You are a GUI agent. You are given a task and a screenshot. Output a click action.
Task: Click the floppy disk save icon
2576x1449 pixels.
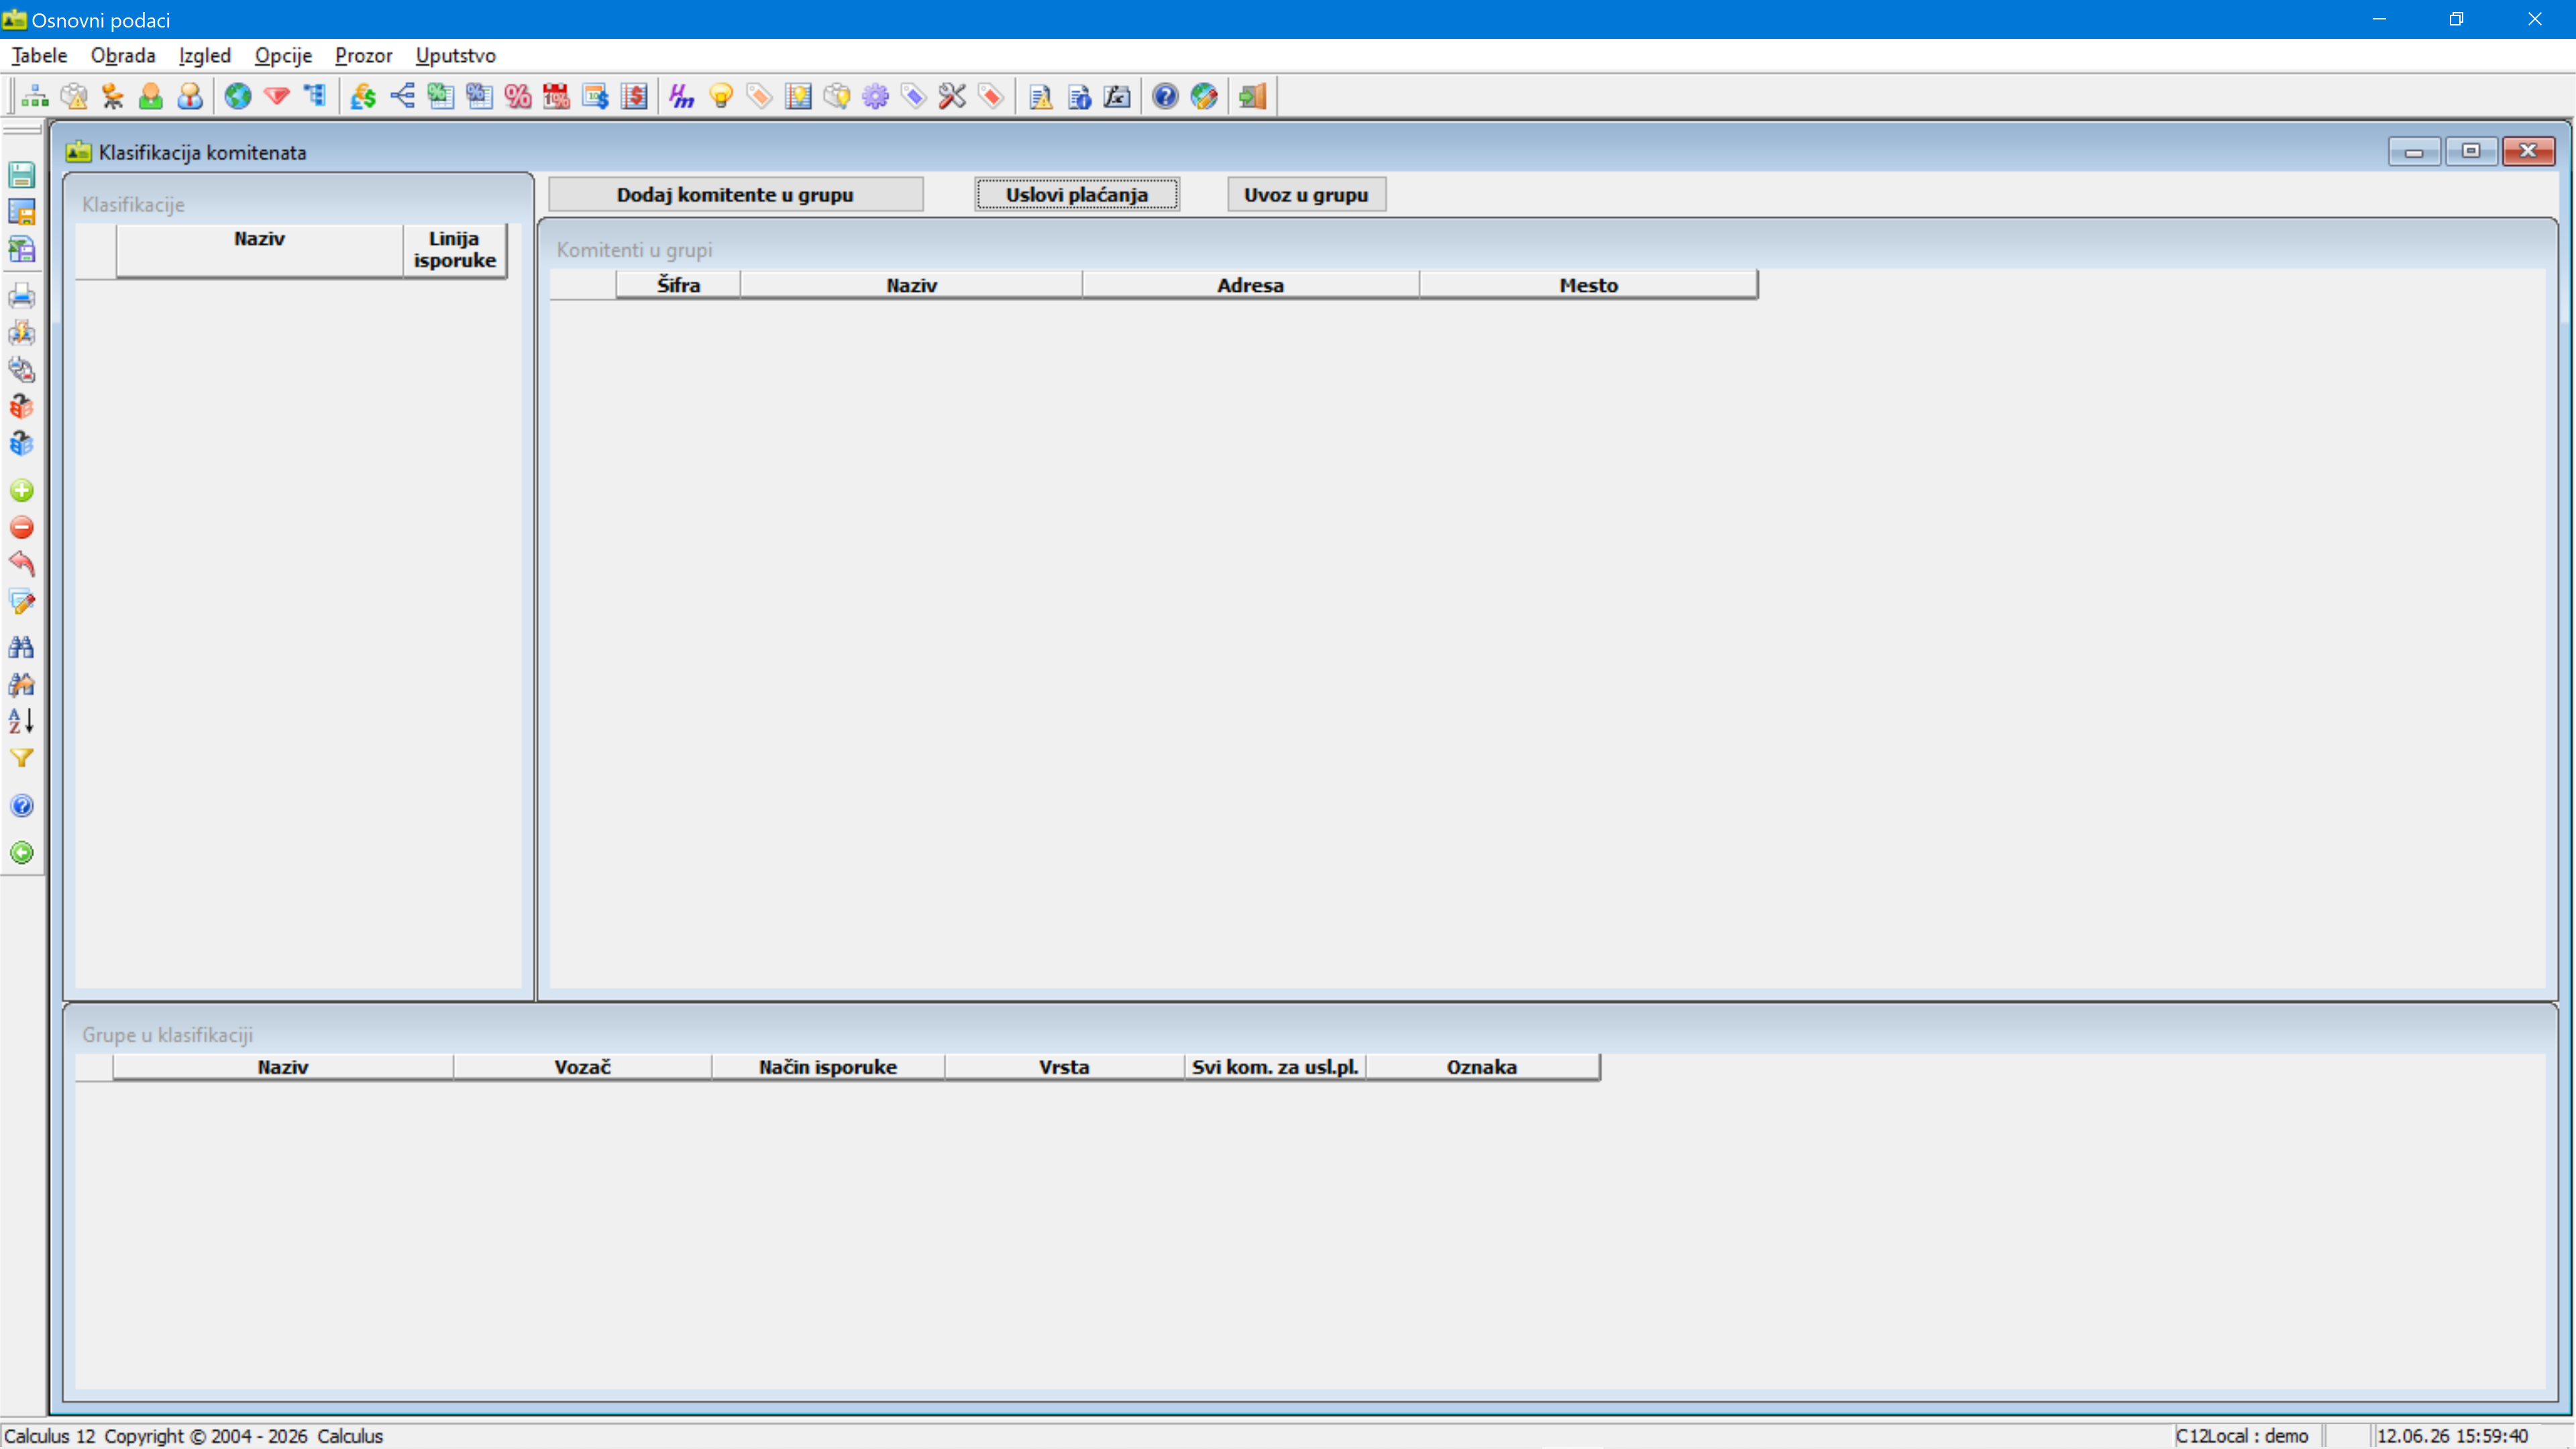(x=22, y=175)
